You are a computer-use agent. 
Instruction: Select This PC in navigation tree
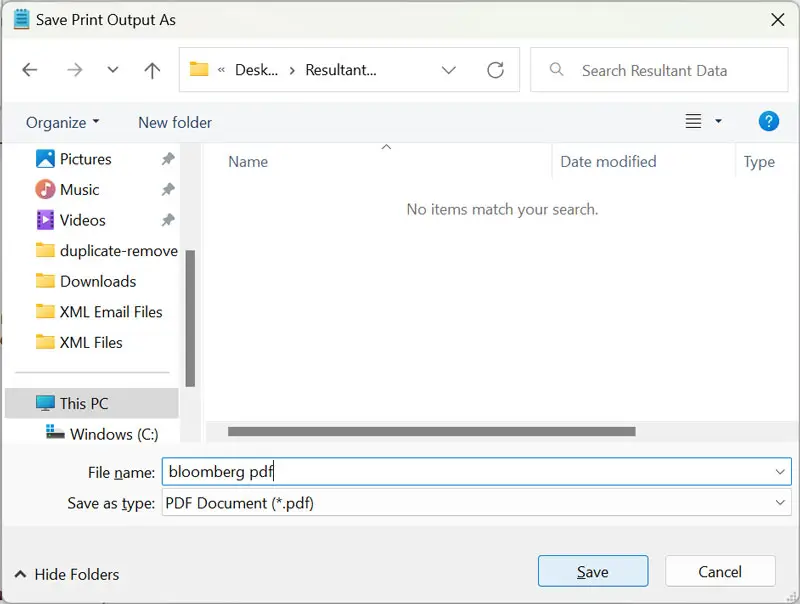84,403
